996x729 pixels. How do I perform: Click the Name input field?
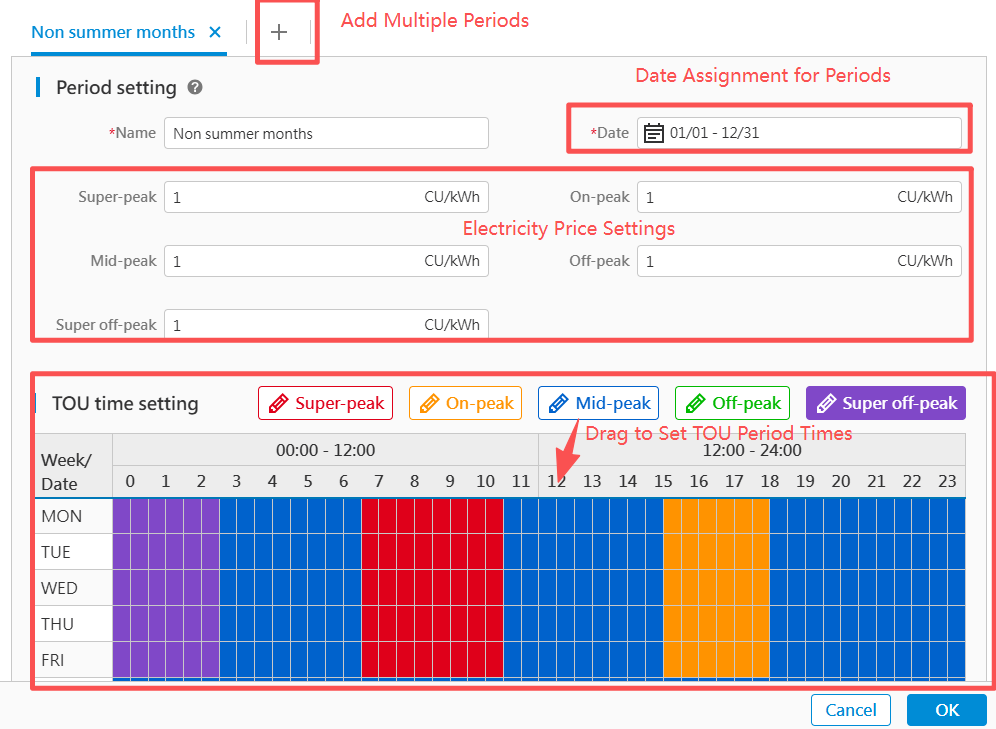click(326, 133)
